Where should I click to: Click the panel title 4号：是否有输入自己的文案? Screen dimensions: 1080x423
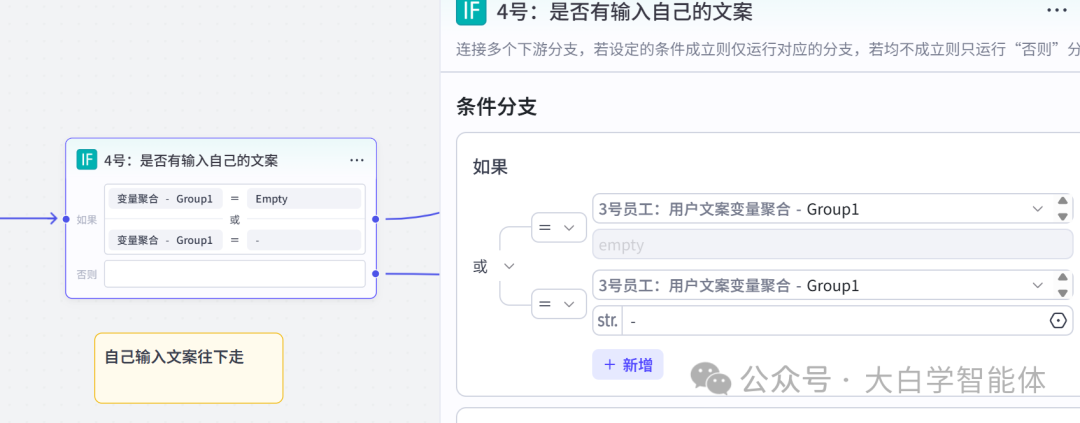point(624,11)
